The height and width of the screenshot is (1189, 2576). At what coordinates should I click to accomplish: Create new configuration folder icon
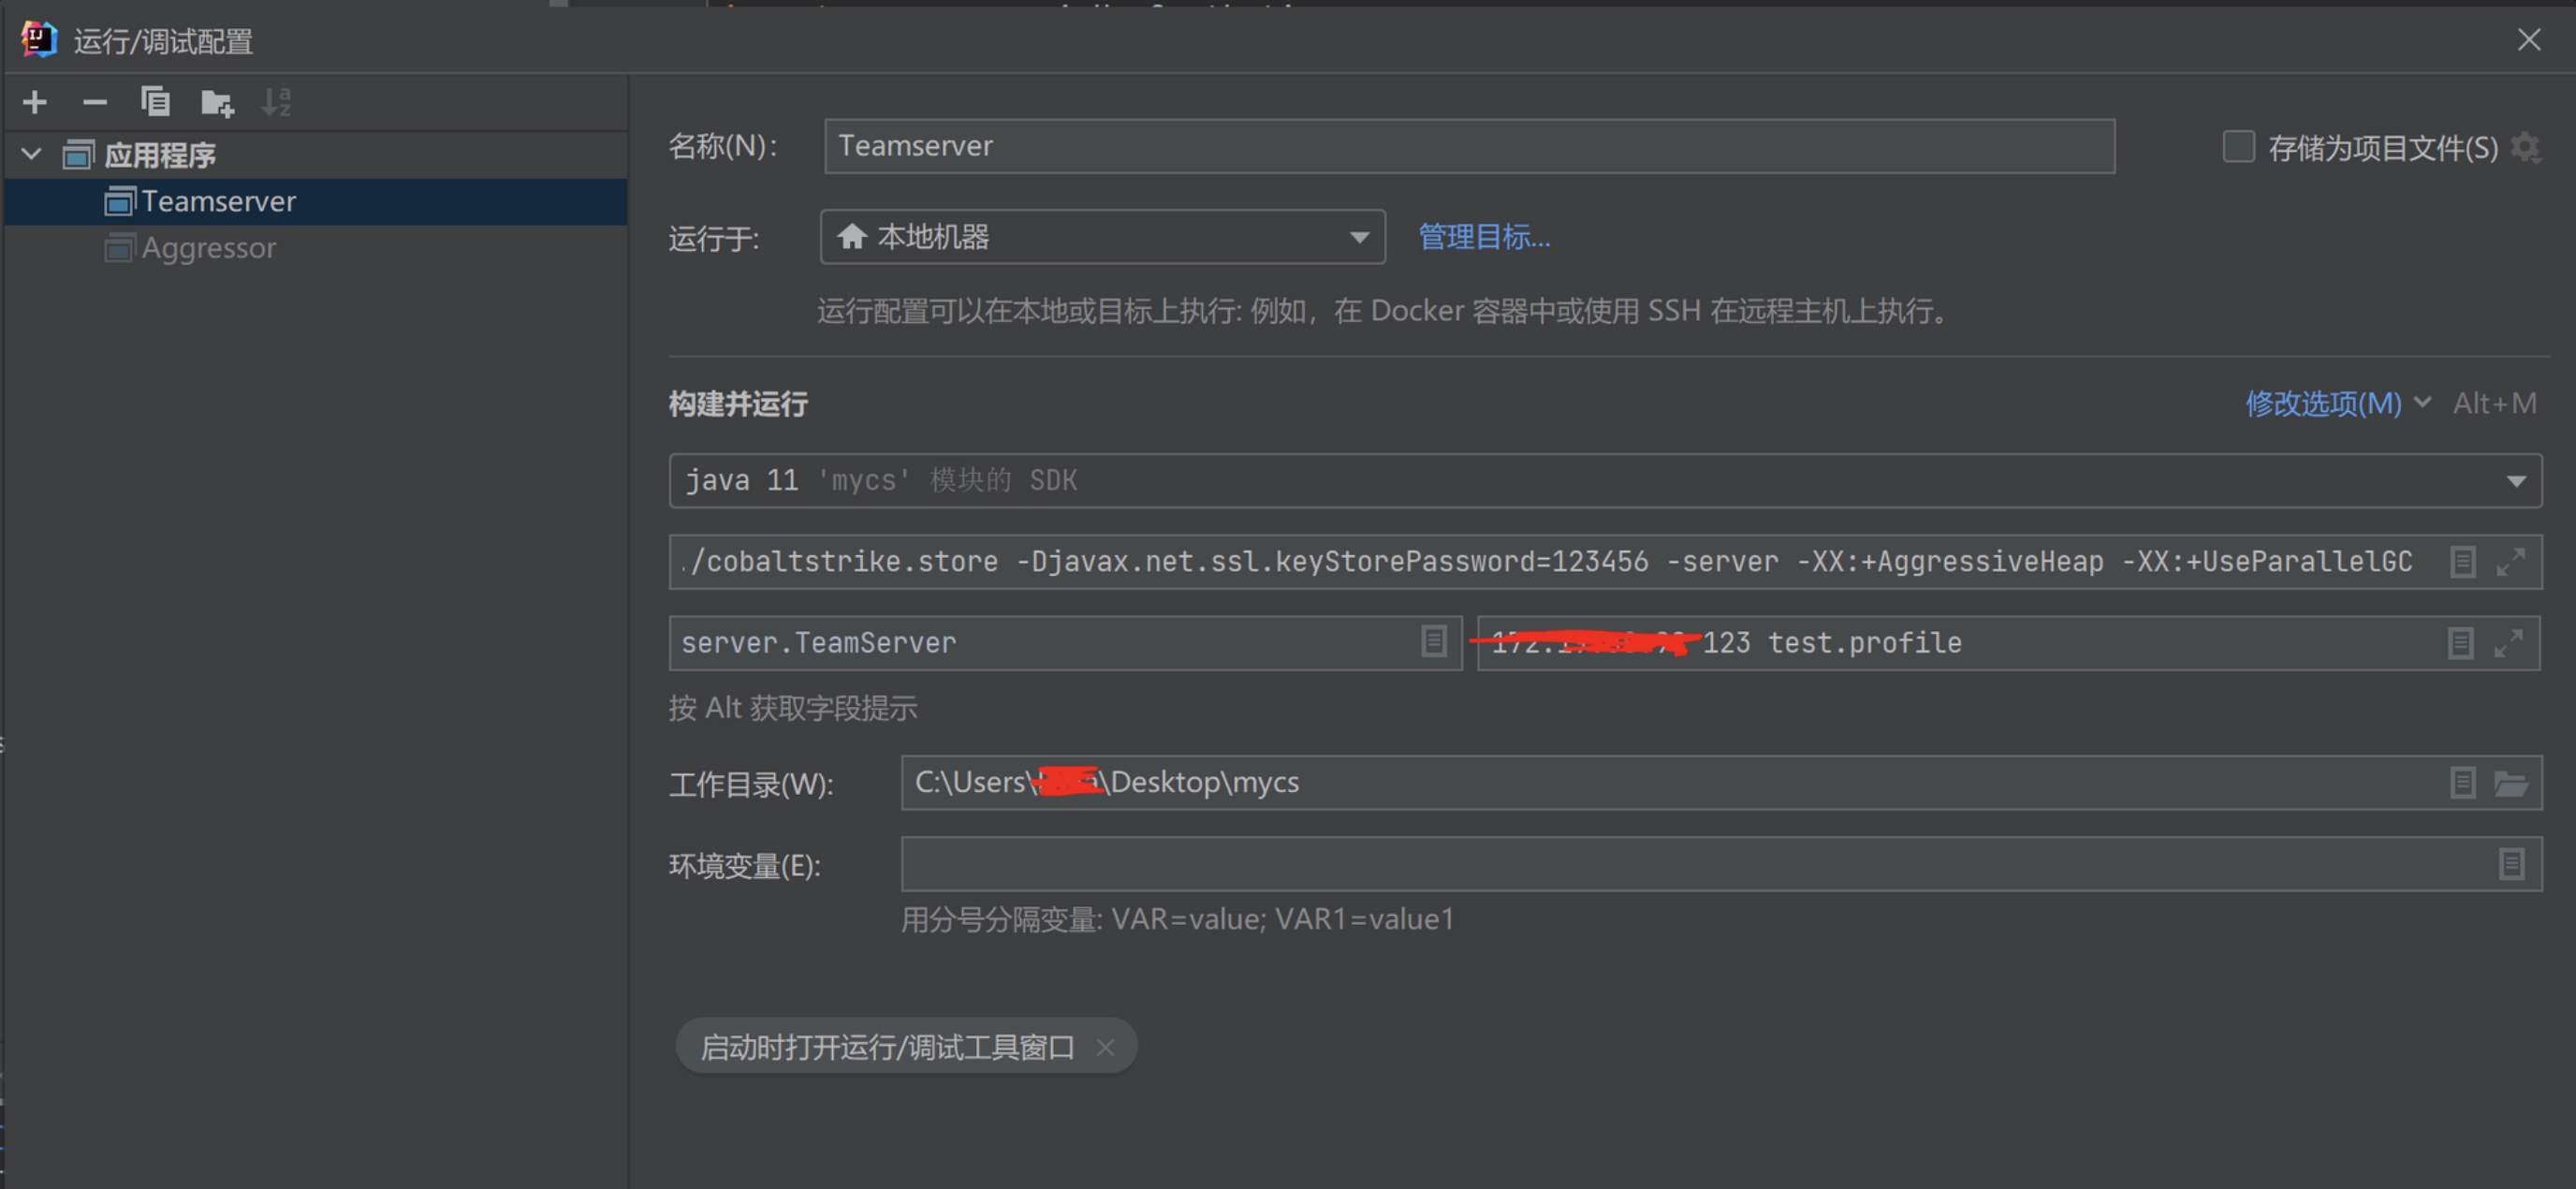(x=216, y=102)
